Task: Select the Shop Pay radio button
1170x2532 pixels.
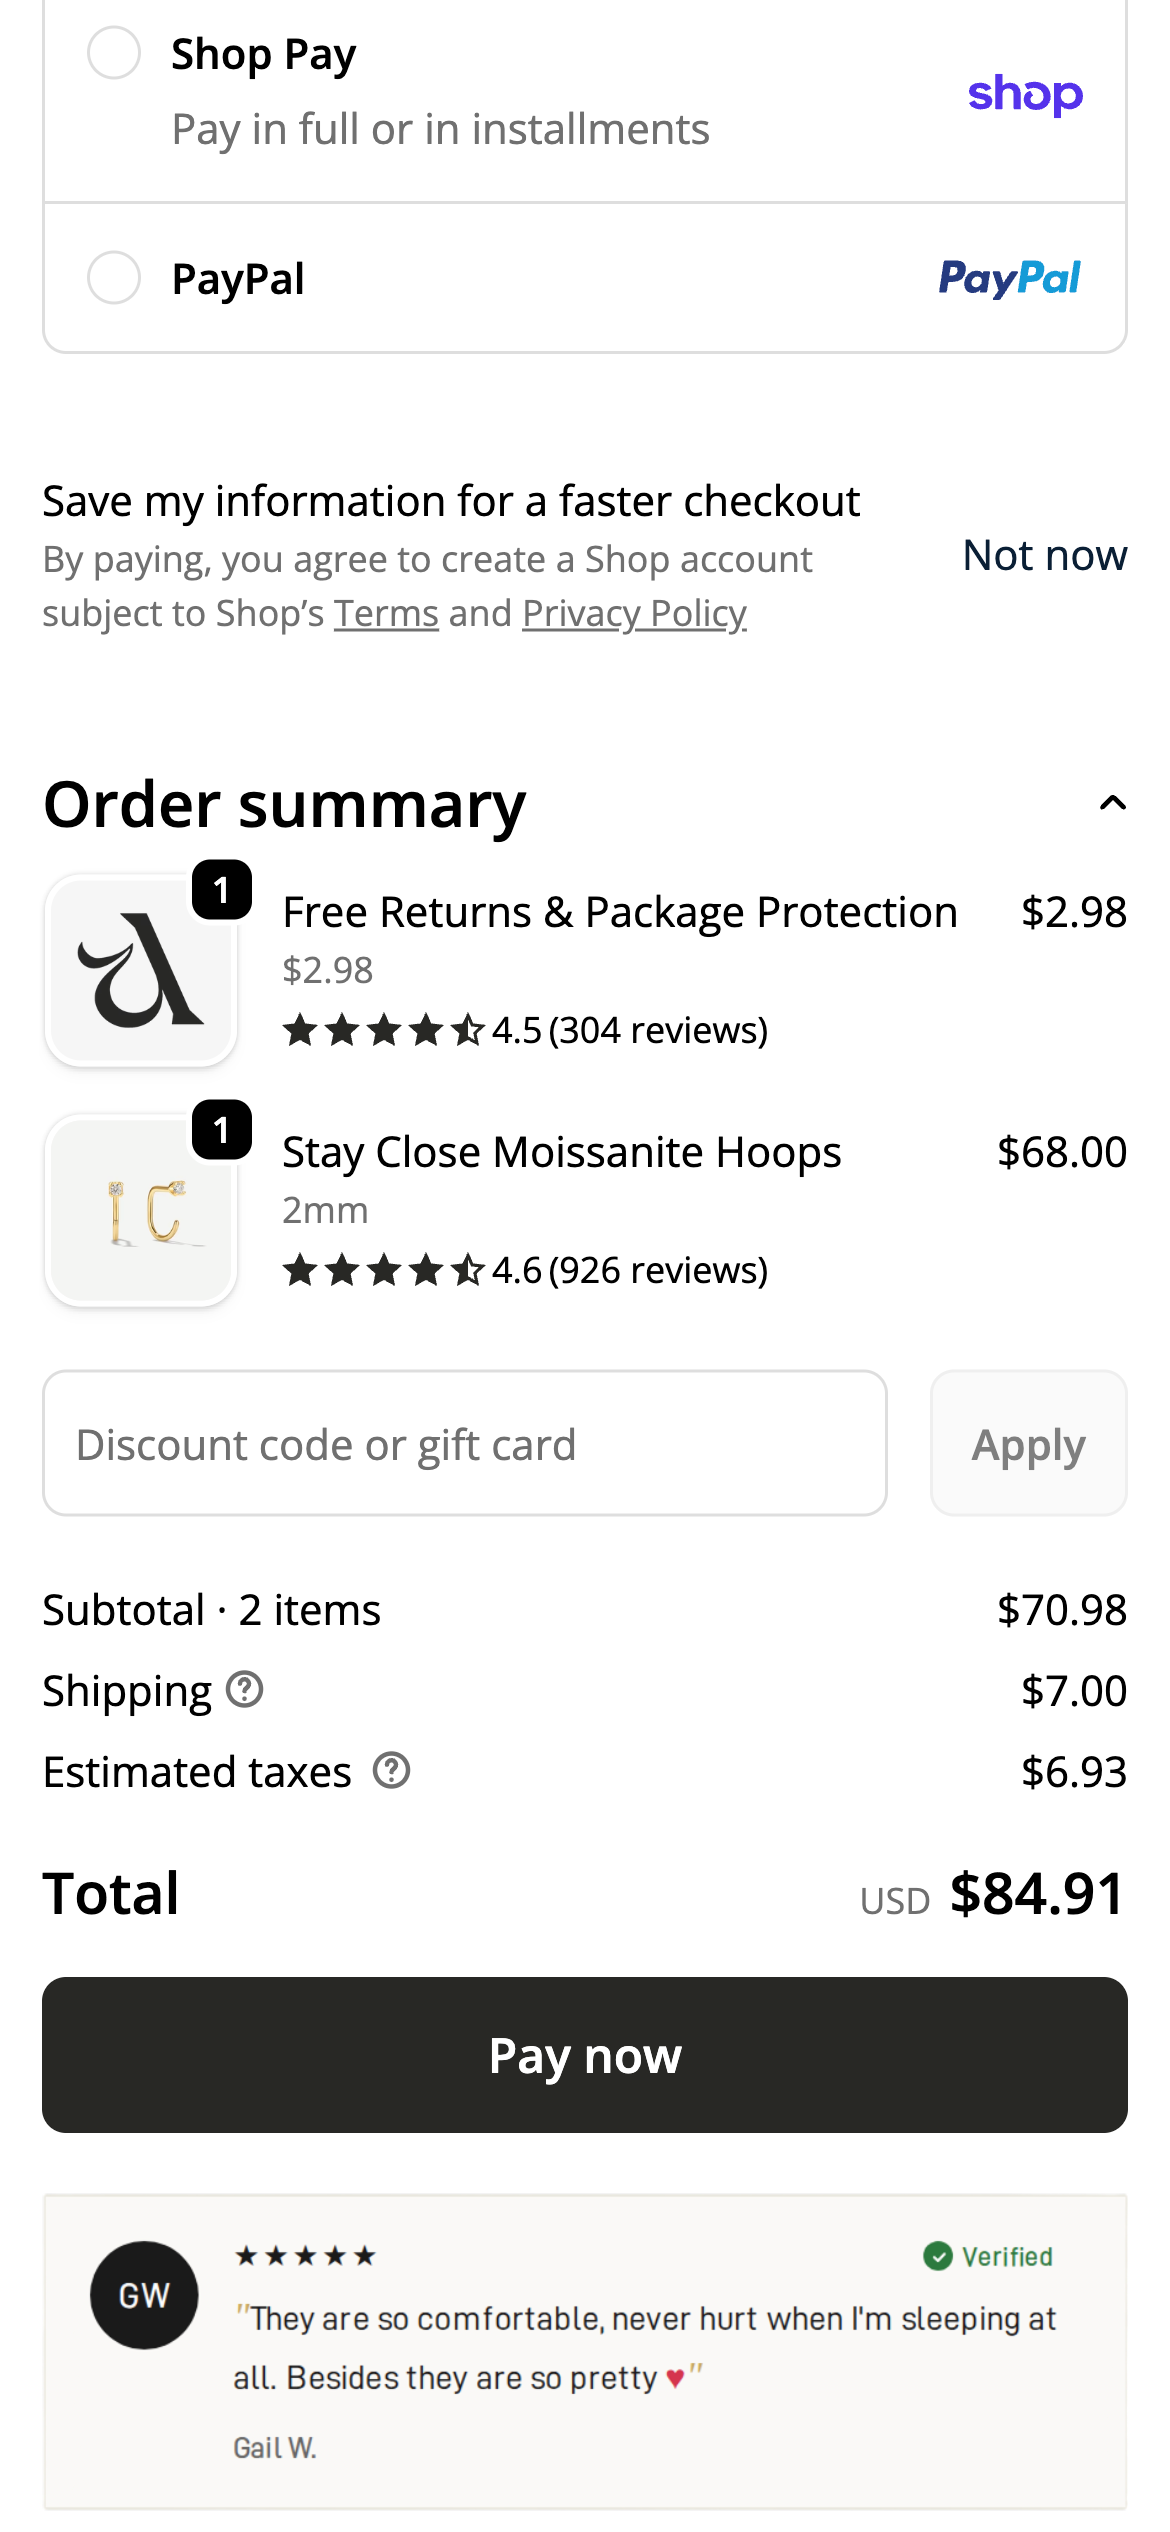Action: [114, 53]
